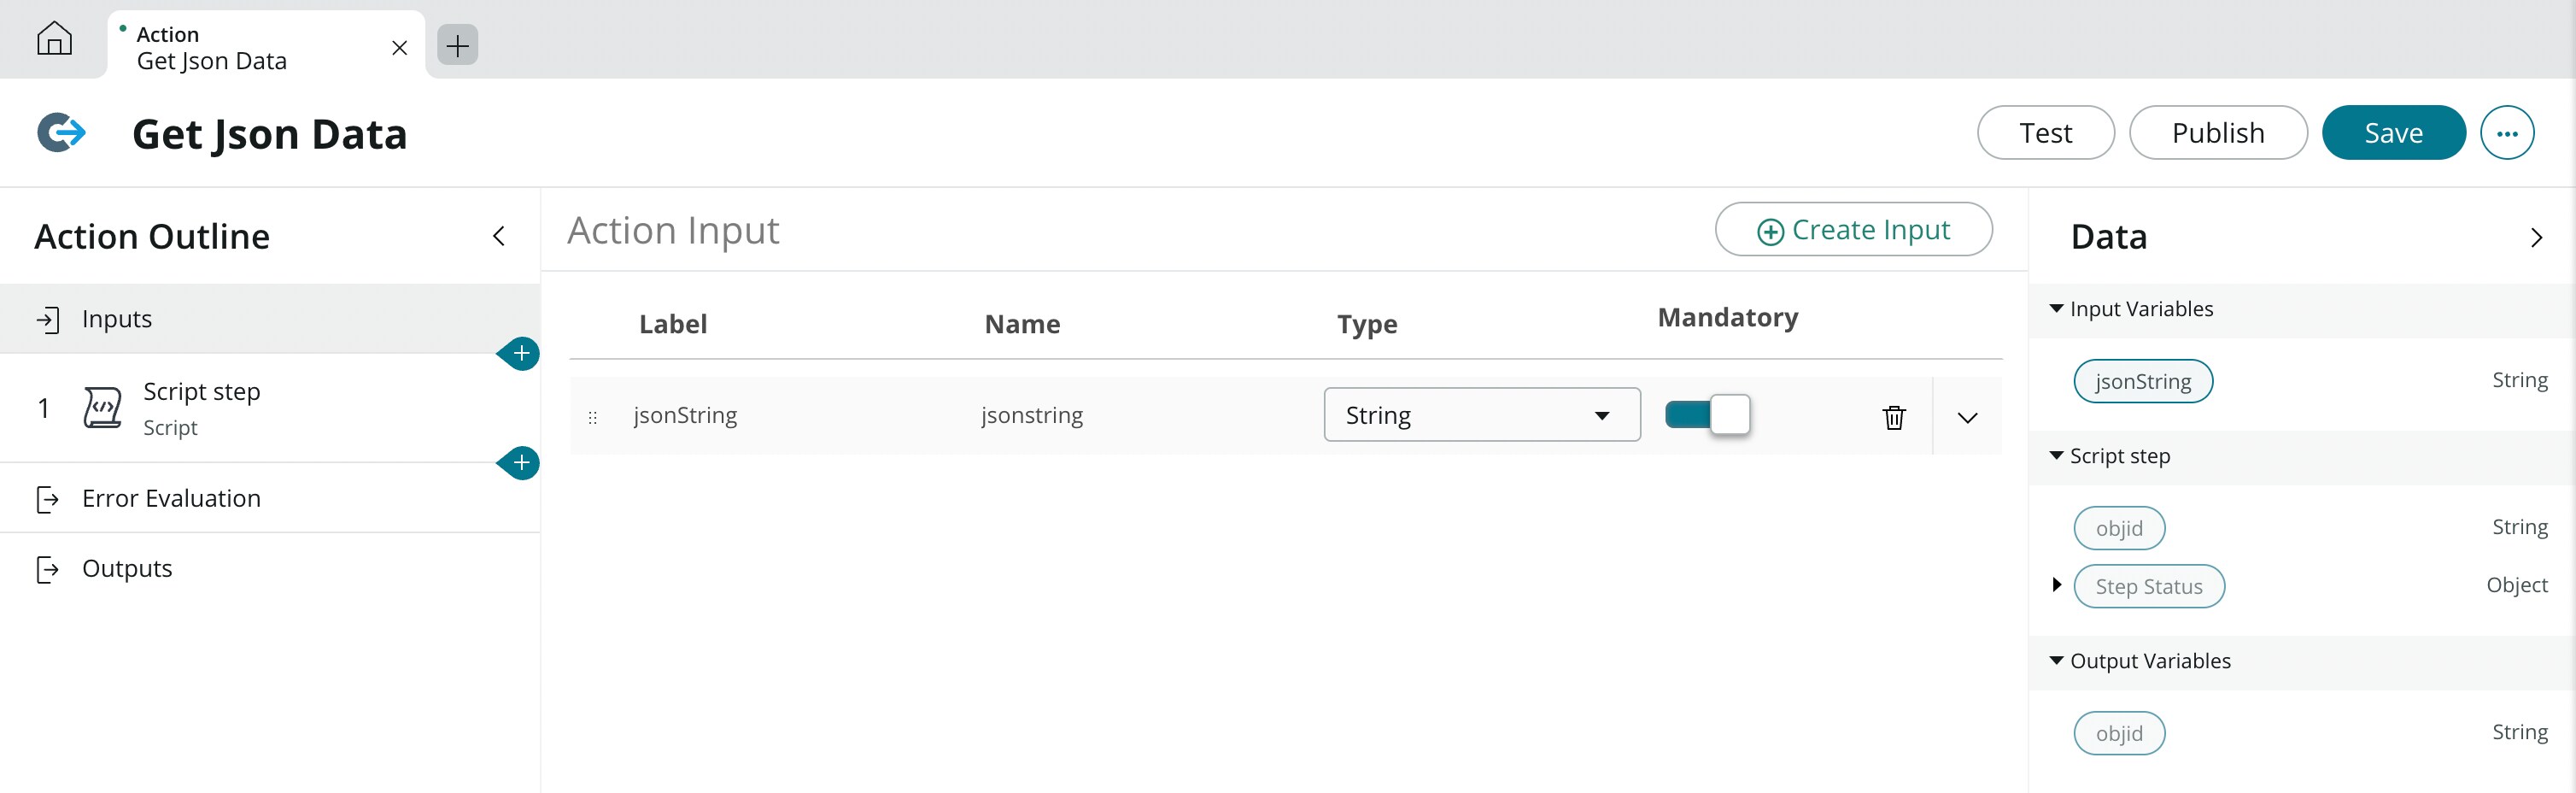Image resolution: width=2576 pixels, height=793 pixels.
Task: Collapse the Data panel chevron
Action: 2536,238
